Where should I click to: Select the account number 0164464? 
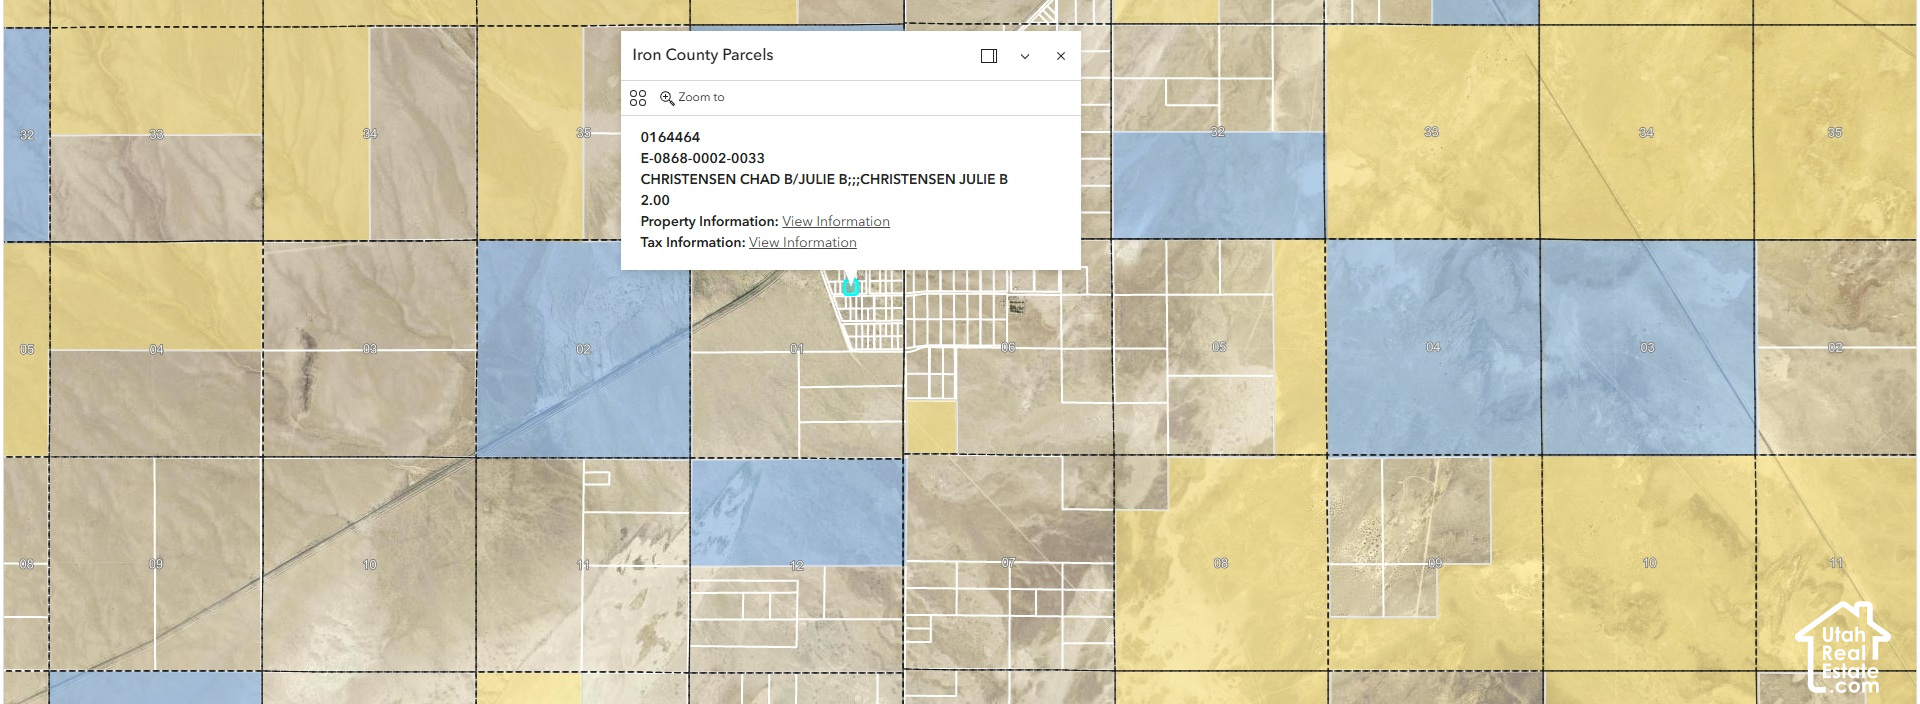[670, 138]
